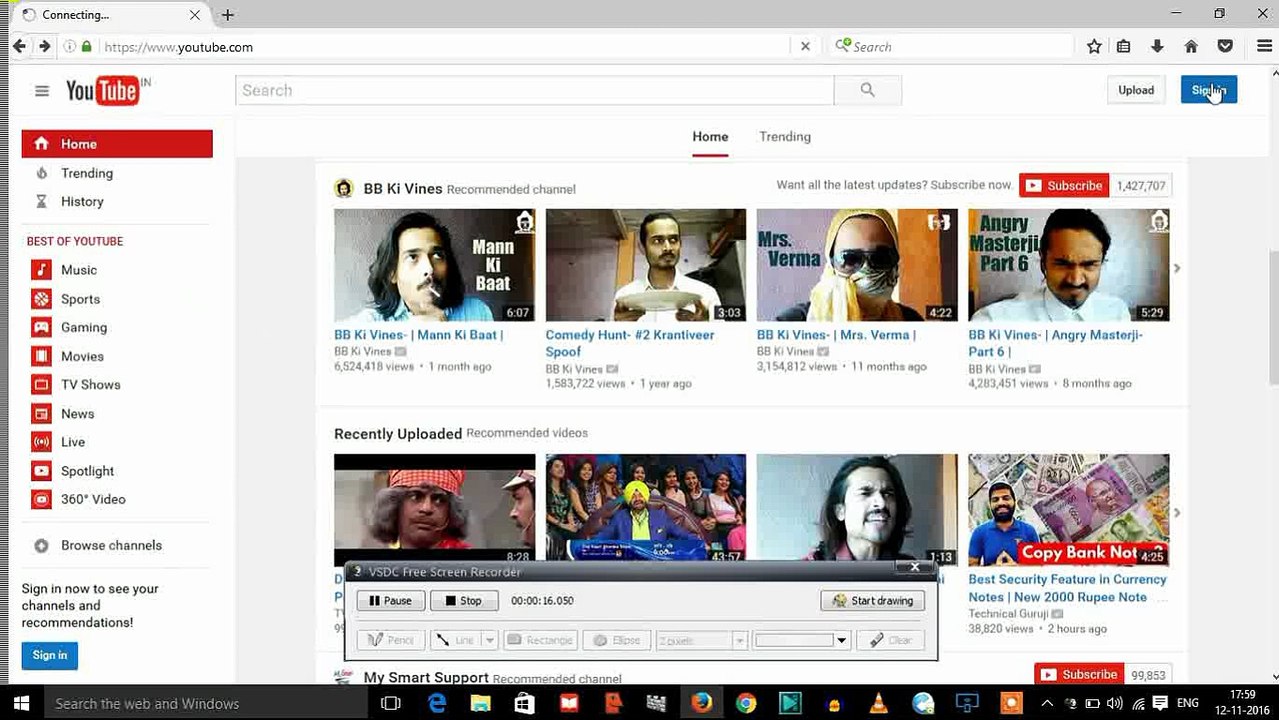Viewport: 1279px width, 720px height.
Task: Open the Pocket icon in Firefox toolbar
Action: pos(1224,47)
